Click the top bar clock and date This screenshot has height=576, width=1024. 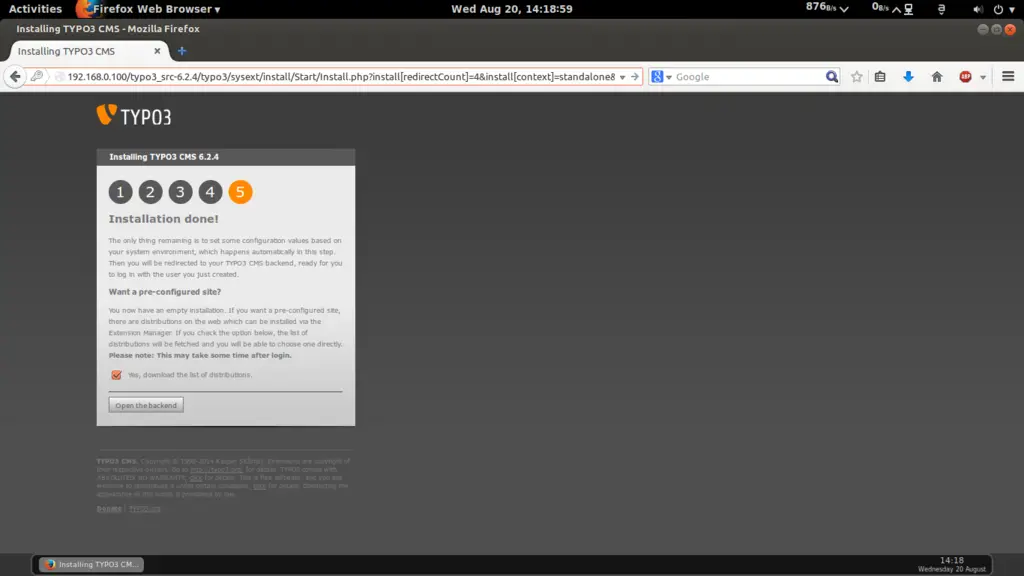coord(512,9)
